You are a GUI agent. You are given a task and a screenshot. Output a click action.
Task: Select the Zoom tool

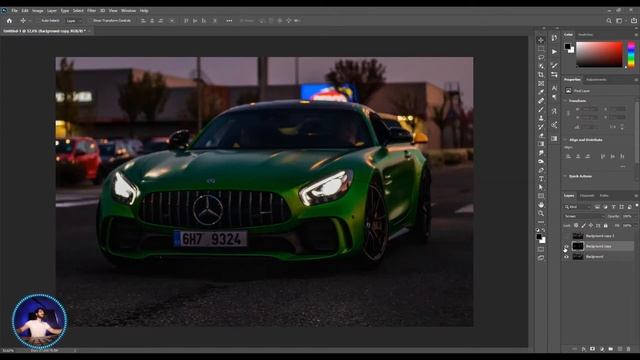coord(541,213)
